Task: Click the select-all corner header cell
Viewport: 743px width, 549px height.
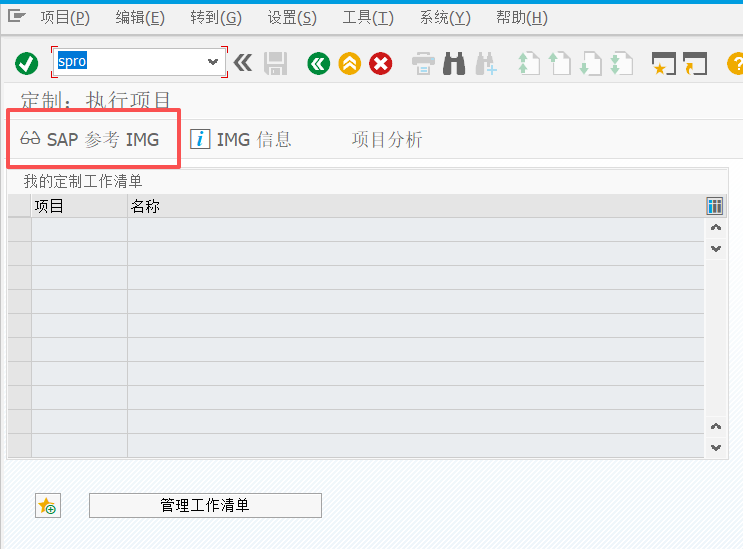Action: [19, 206]
